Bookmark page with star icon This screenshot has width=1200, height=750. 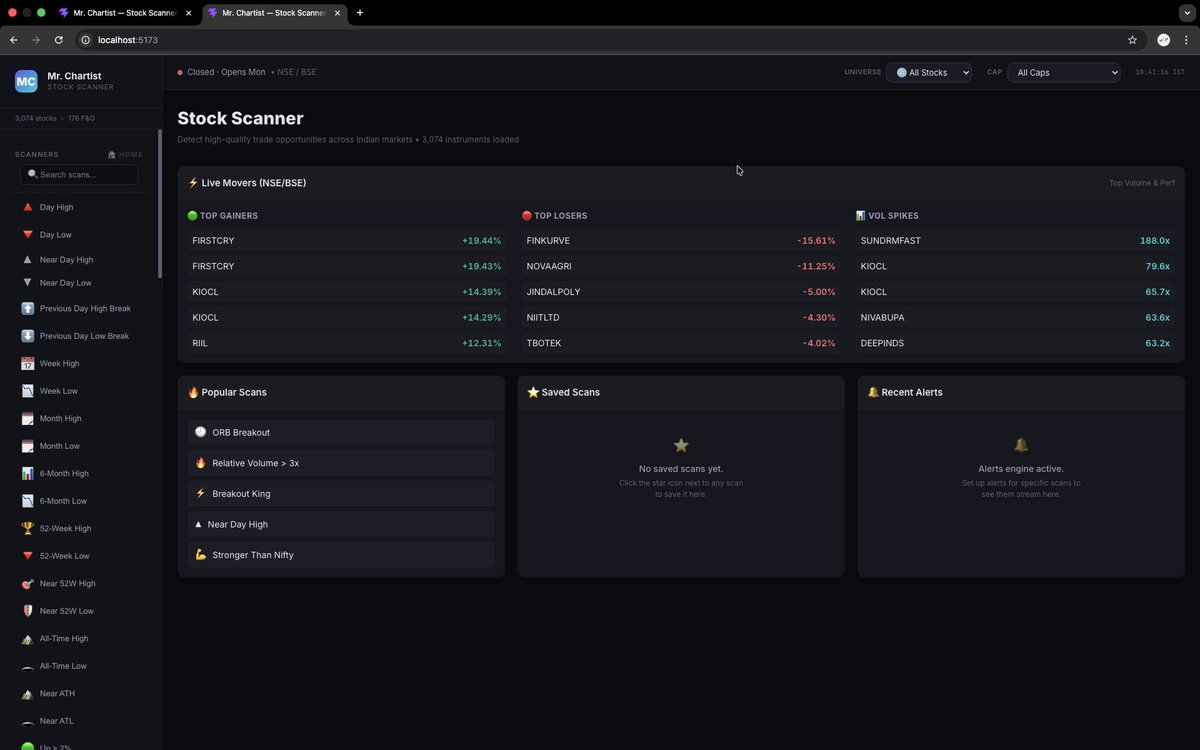click(1132, 40)
